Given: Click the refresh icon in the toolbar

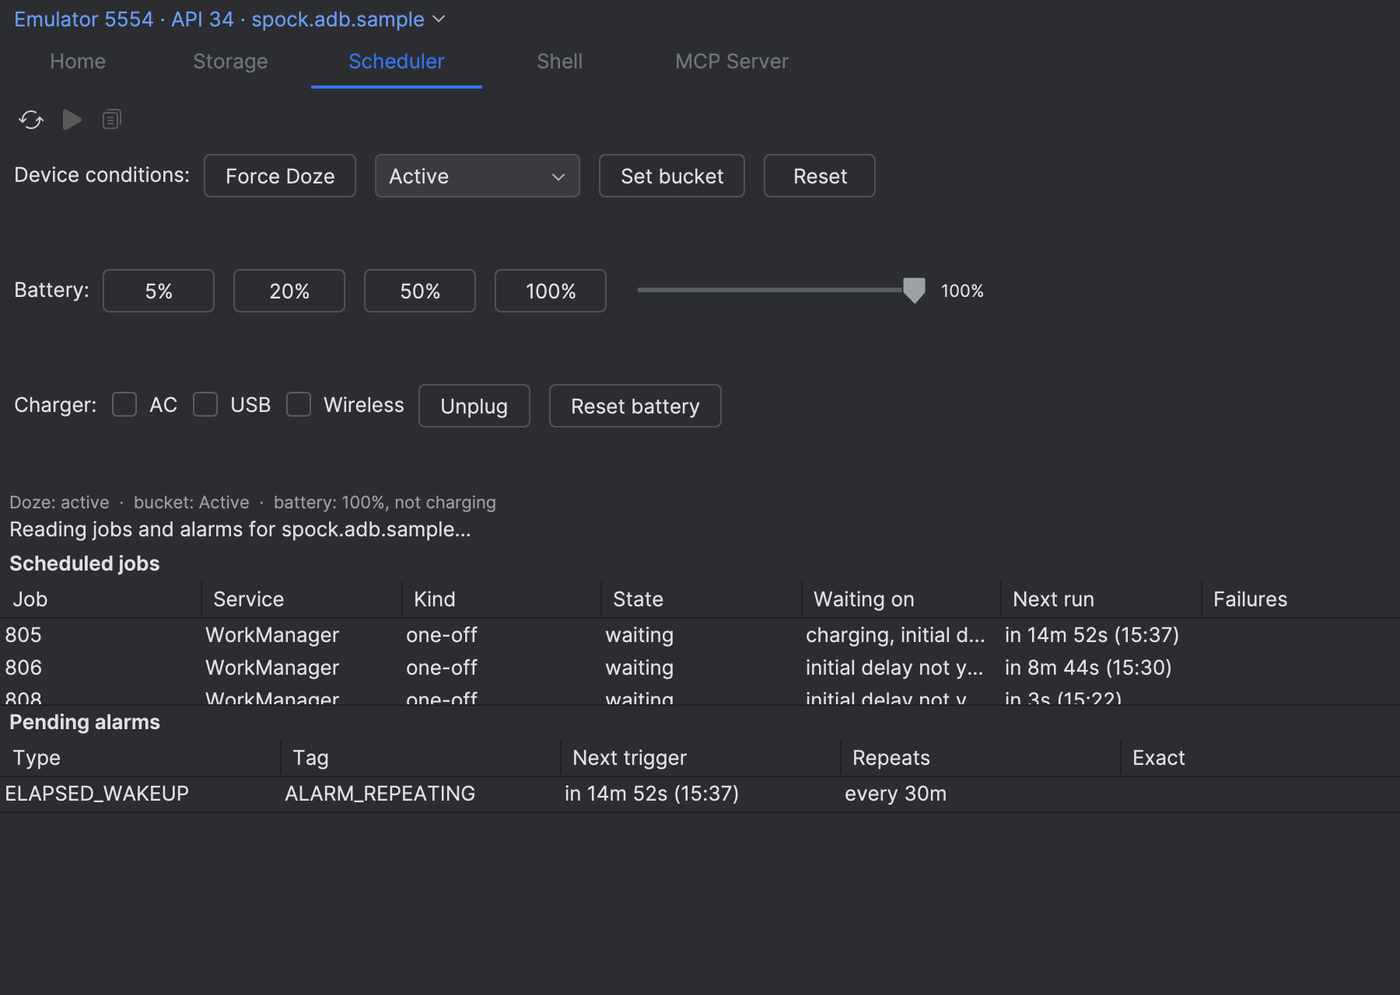Looking at the screenshot, I should click(31, 120).
